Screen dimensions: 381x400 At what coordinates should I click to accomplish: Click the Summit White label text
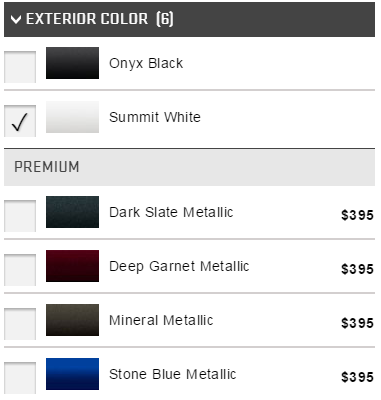click(155, 117)
